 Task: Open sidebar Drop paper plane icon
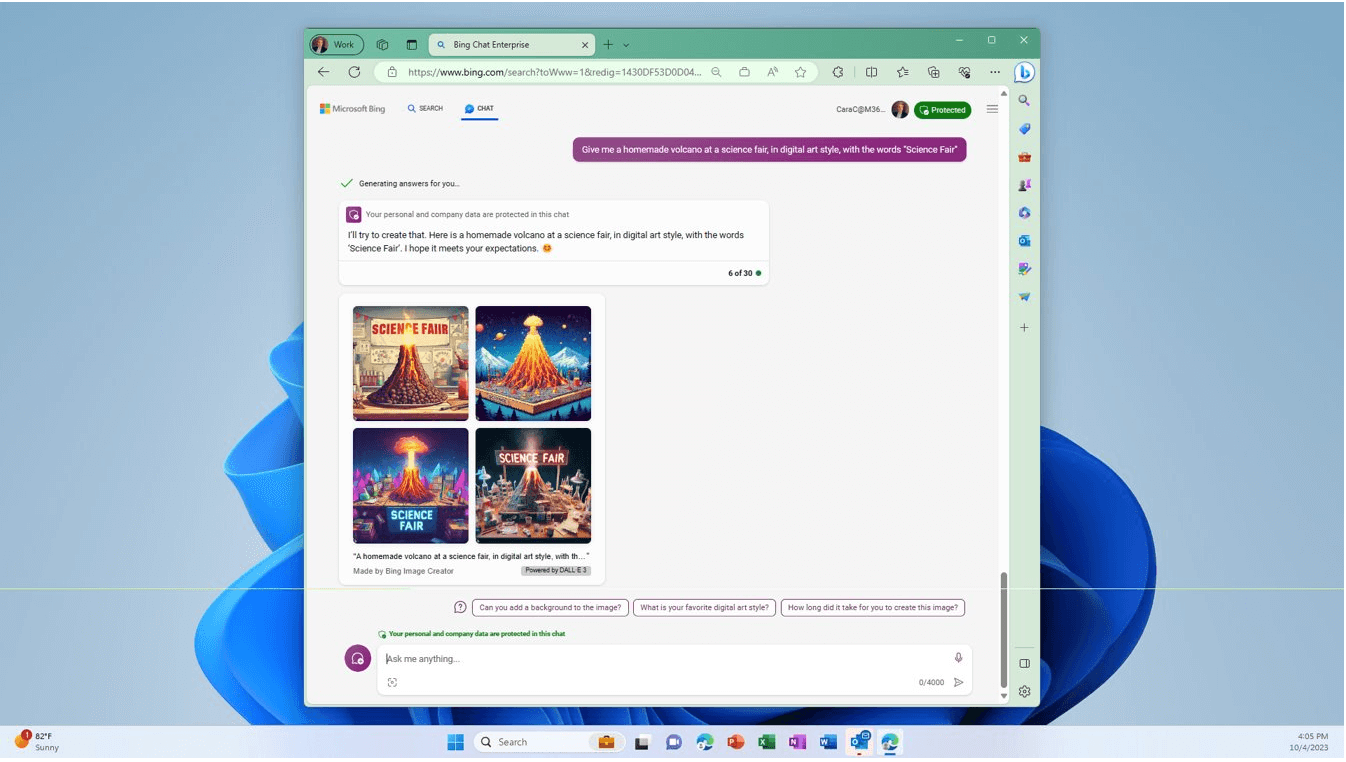tap(1024, 297)
